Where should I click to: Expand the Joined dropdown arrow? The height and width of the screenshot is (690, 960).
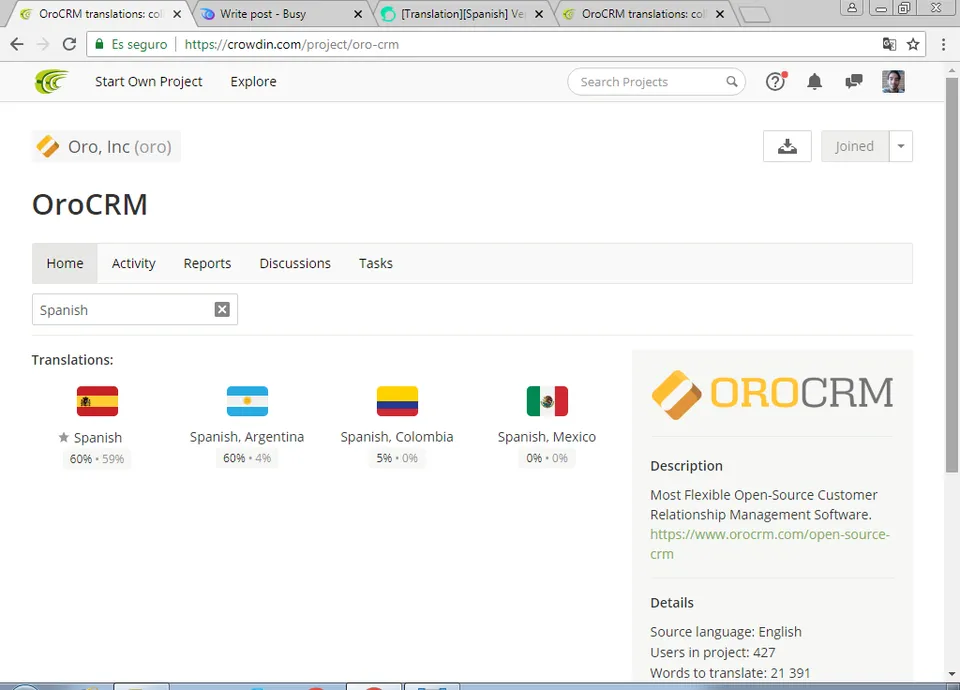[901, 146]
